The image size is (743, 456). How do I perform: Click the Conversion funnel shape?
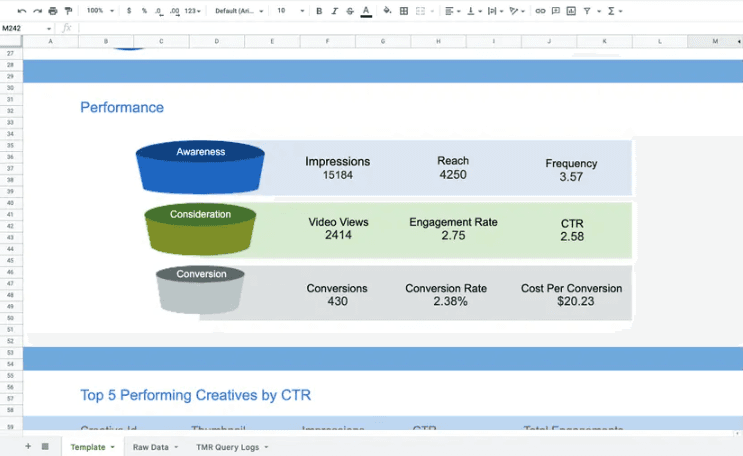[200, 290]
